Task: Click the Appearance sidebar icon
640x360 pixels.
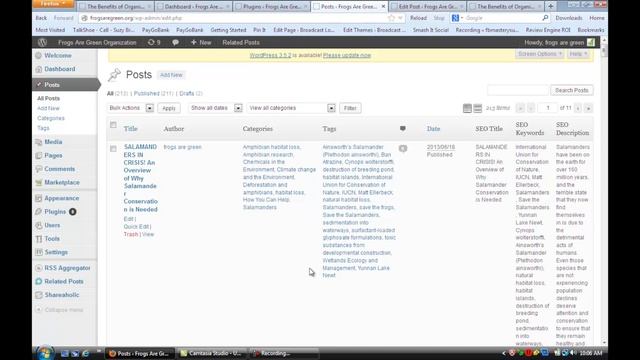Action: (39, 198)
